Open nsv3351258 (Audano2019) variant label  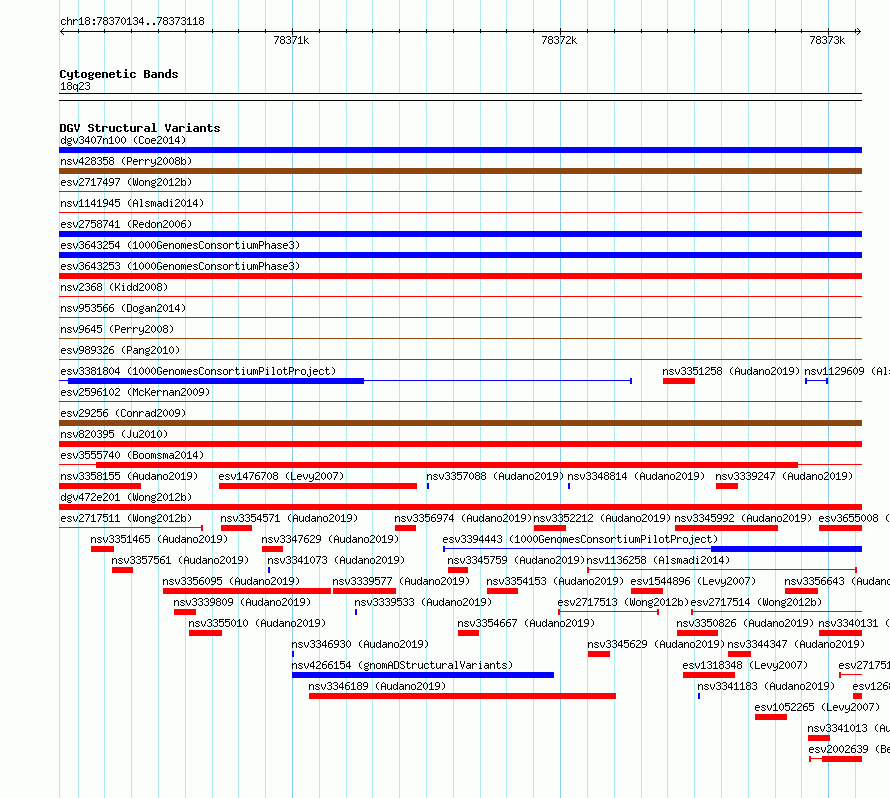pyautogui.click(x=731, y=371)
